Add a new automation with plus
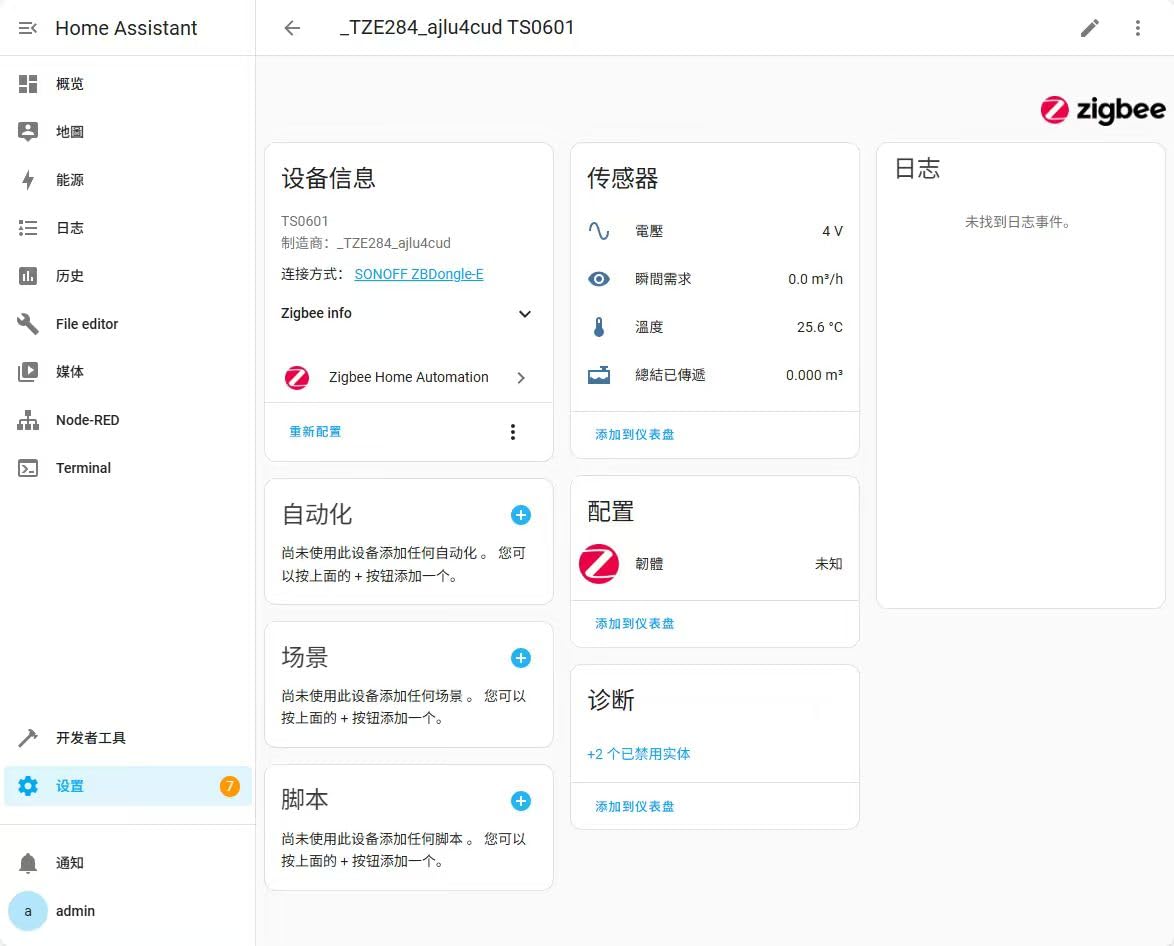Image resolution: width=1174 pixels, height=946 pixels. 520,515
